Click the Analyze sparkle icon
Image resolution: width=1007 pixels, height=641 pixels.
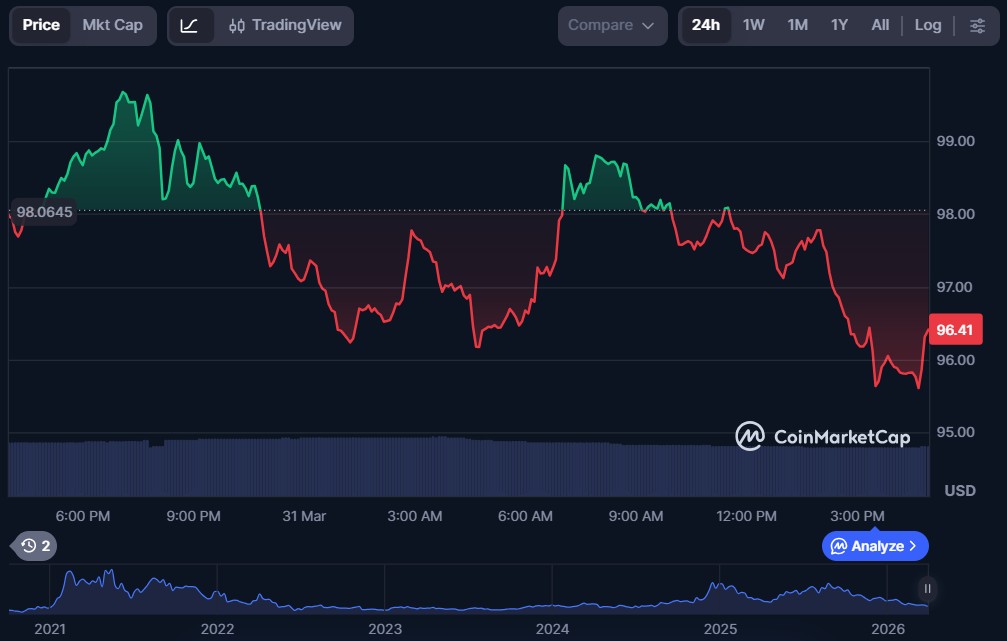pos(839,546)
